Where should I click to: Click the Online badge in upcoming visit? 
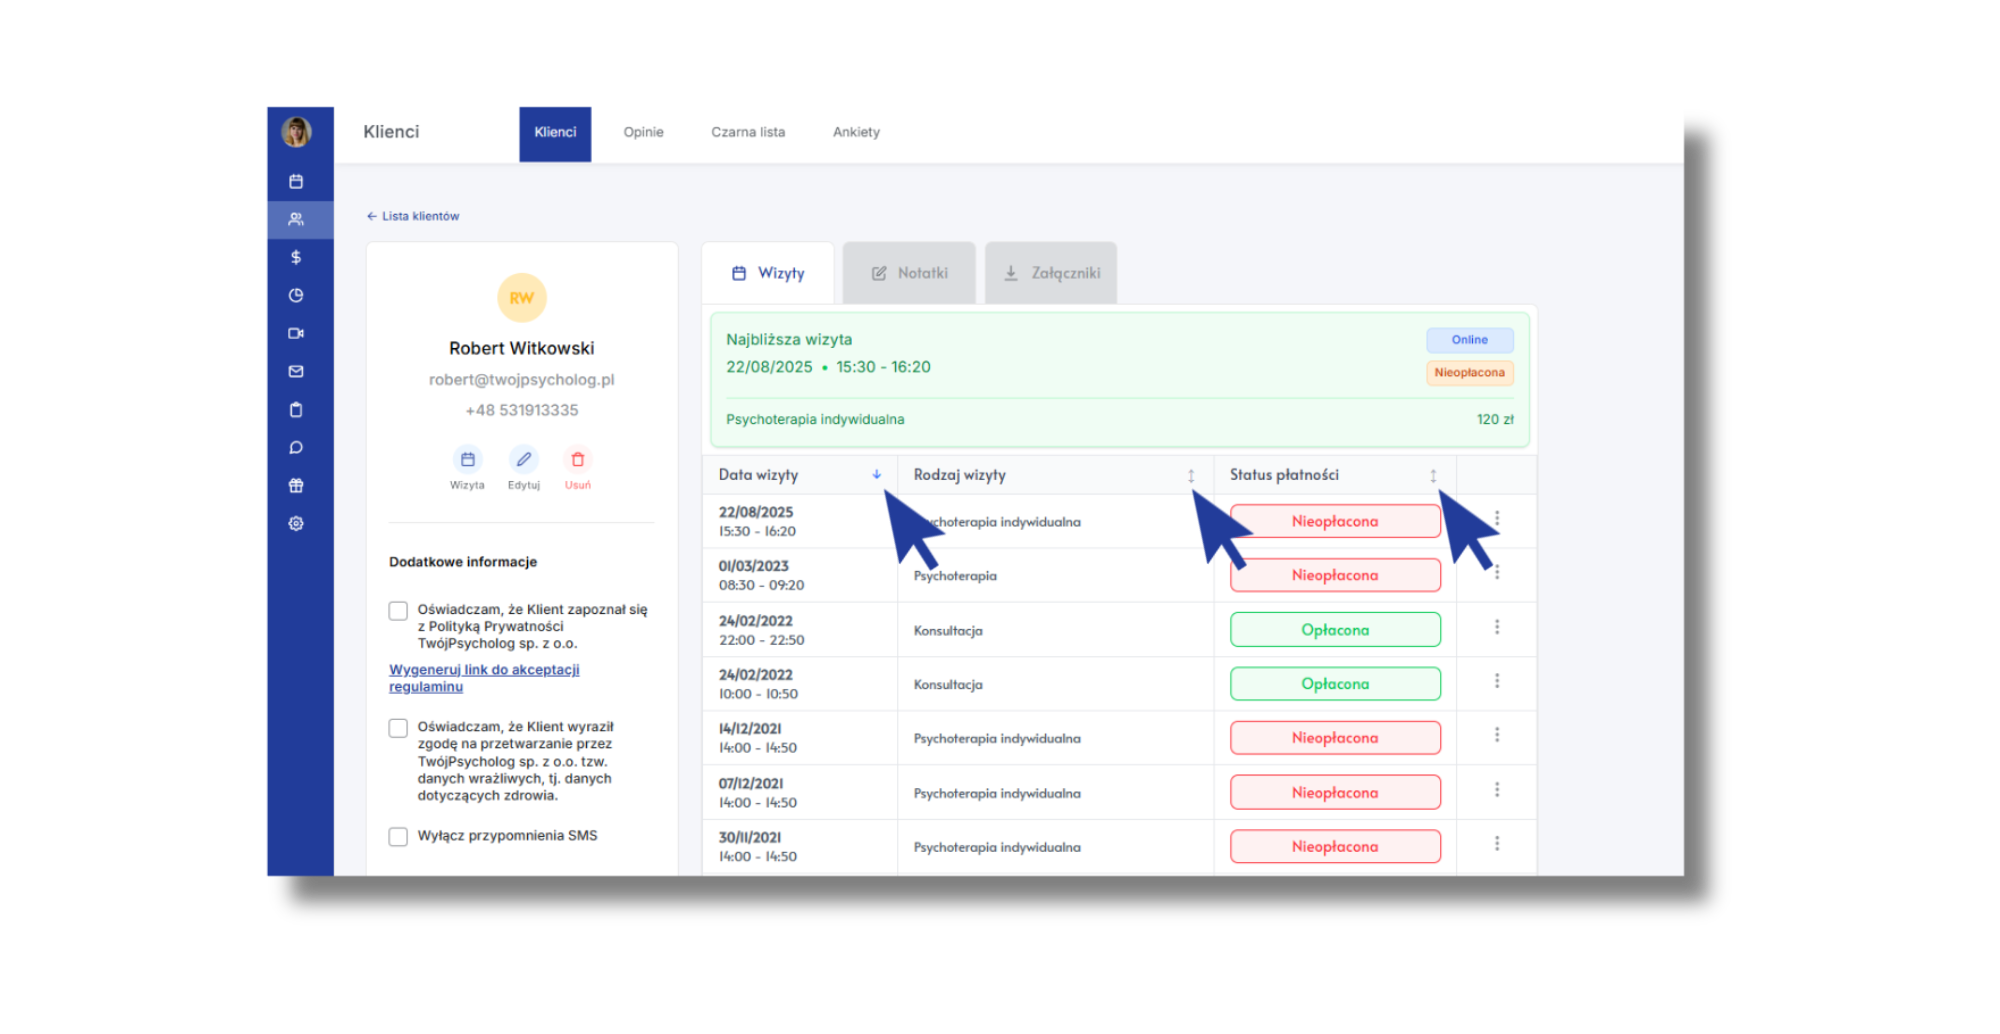click(x=1469, y=340)
